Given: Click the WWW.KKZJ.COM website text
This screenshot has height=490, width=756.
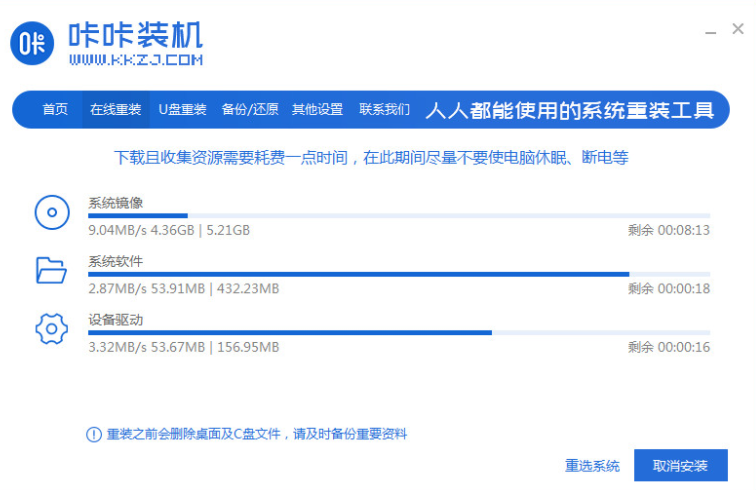Looking at the screenshot, I should click(135, 60).
